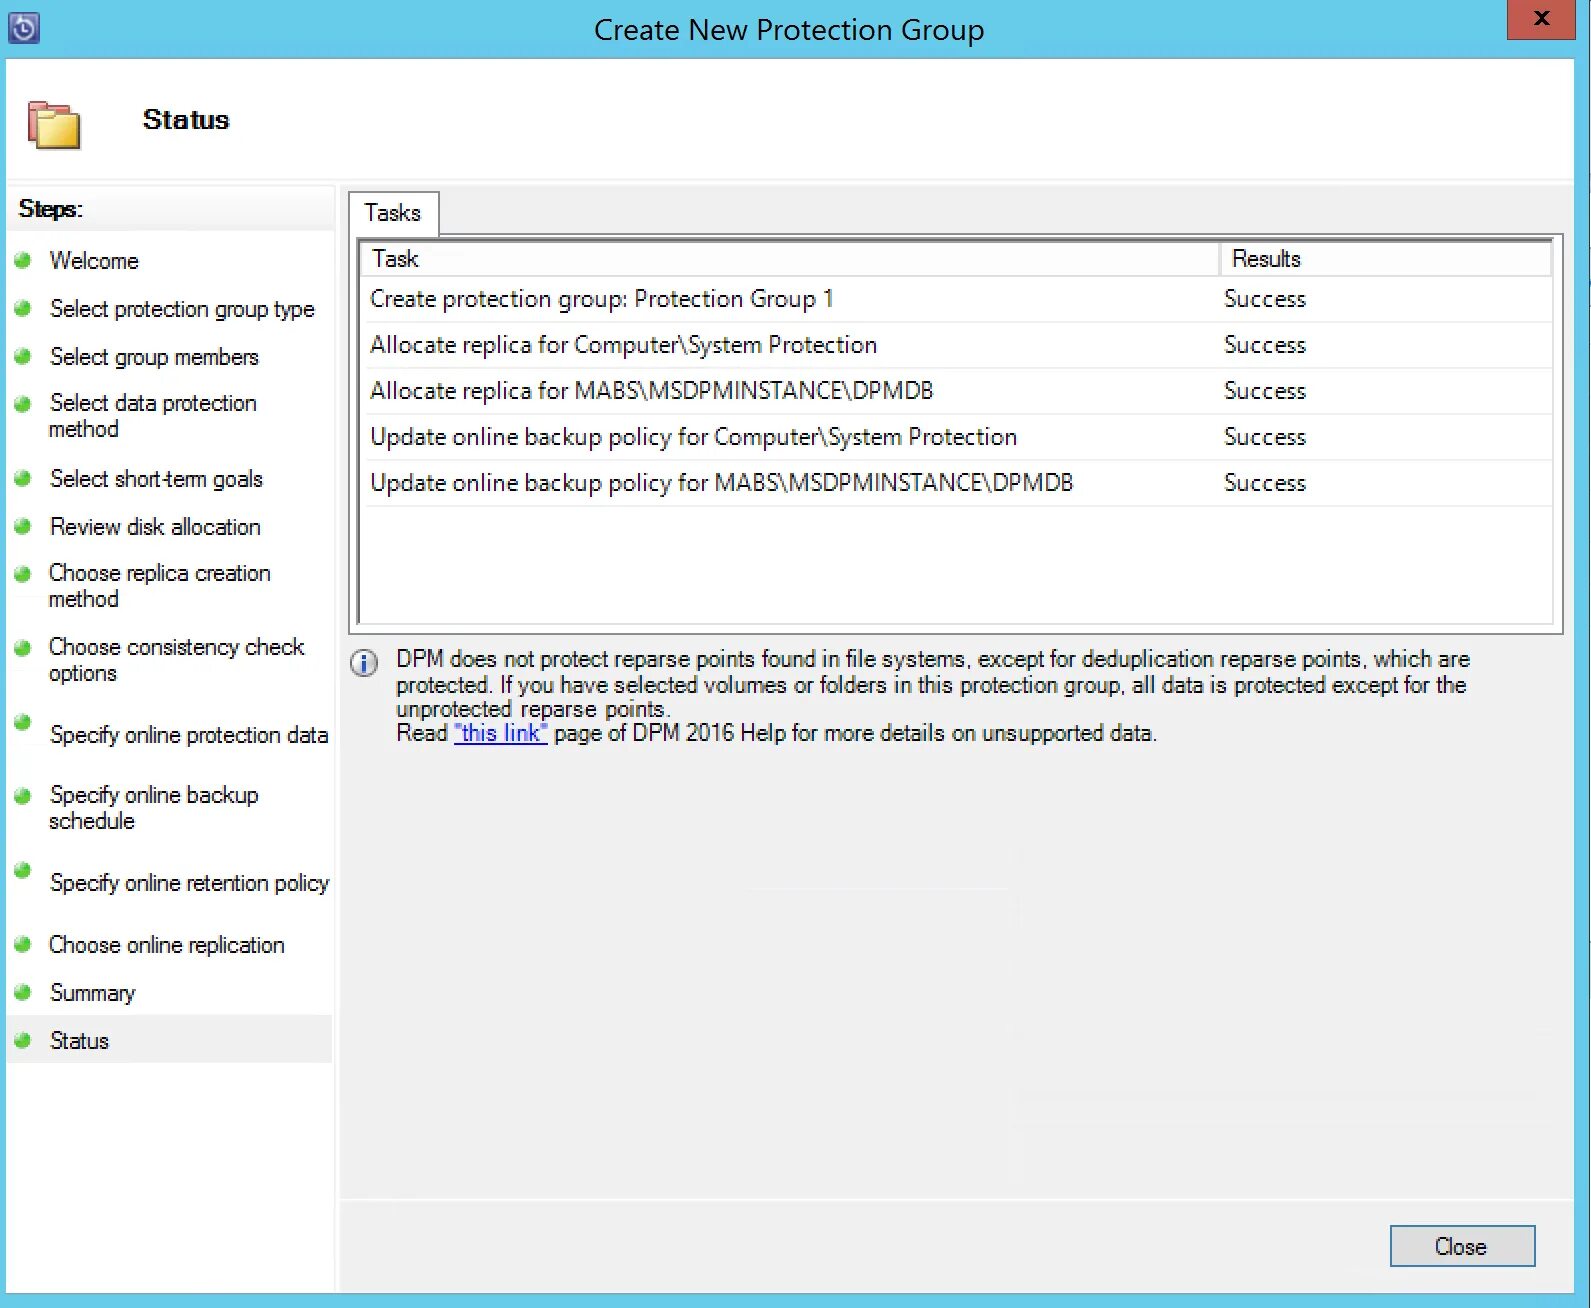Select the Welcome step
The width and height of the screenshot is (1591, 1308).
click(x=94, y=261)
